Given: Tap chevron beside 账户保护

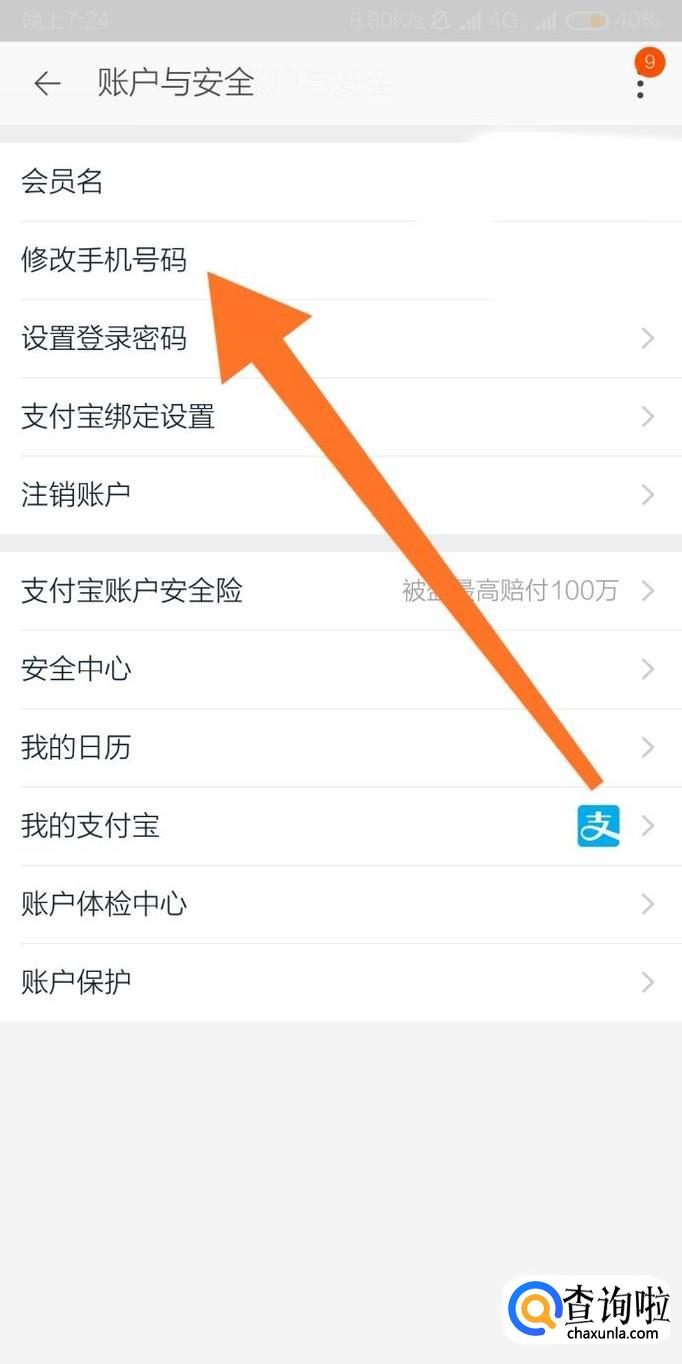Looking at the screenshot, I should pos(647,982).
